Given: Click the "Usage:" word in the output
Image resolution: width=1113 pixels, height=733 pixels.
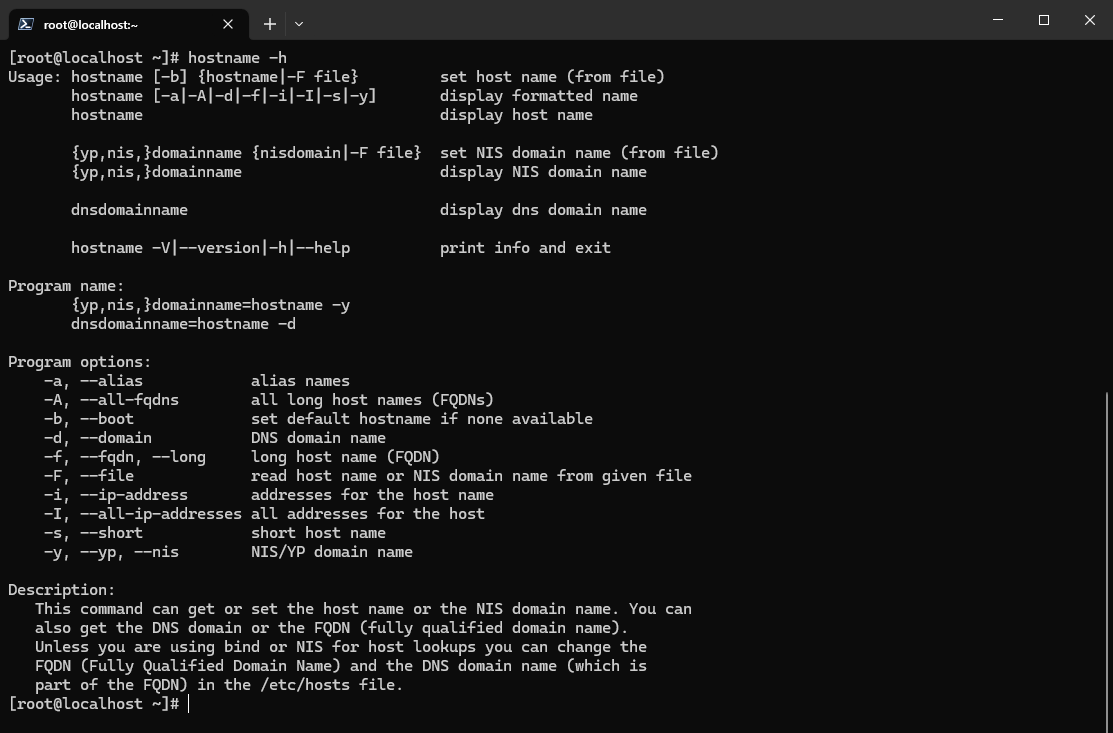Looking at the screenshot, I should pyautogui.click(x=35, y=77).
